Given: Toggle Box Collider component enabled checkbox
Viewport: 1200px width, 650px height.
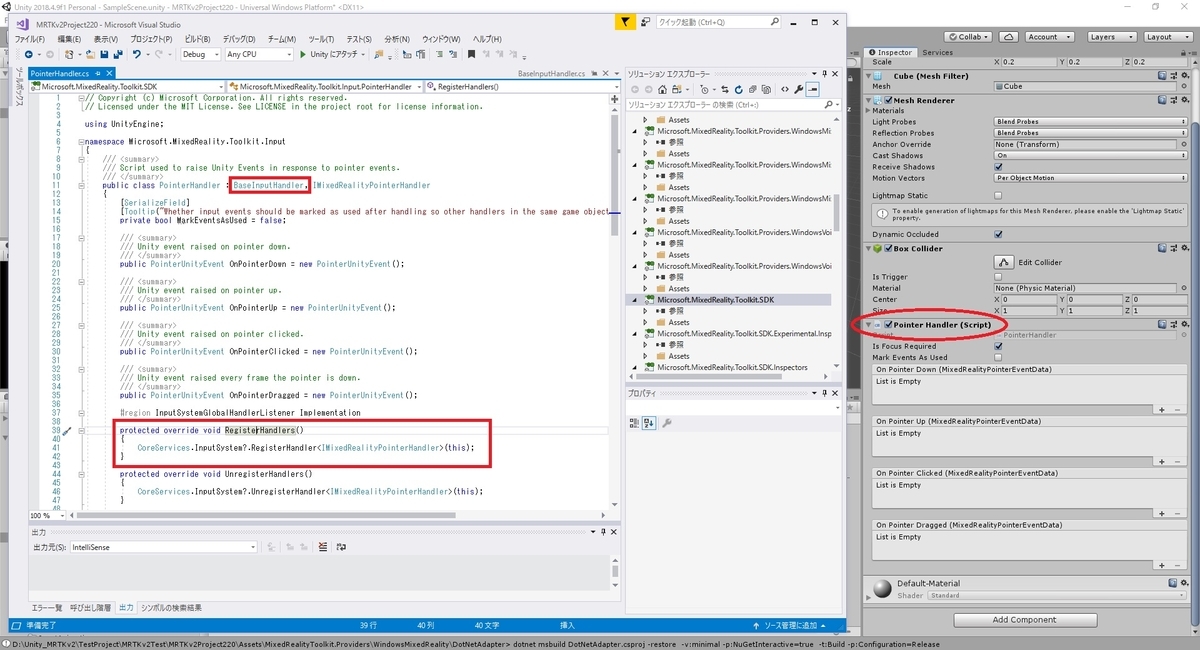Looking at the screenshot, I should coord(888,248).
